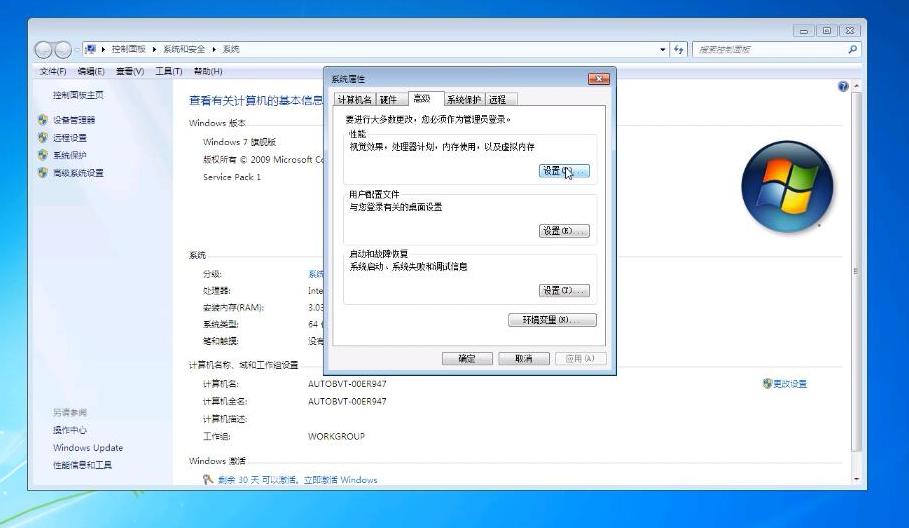Image resolution: width=909 pixels, height=528 pixels.
Task: Click the key icon near activation link
Action: click(208, 479)
